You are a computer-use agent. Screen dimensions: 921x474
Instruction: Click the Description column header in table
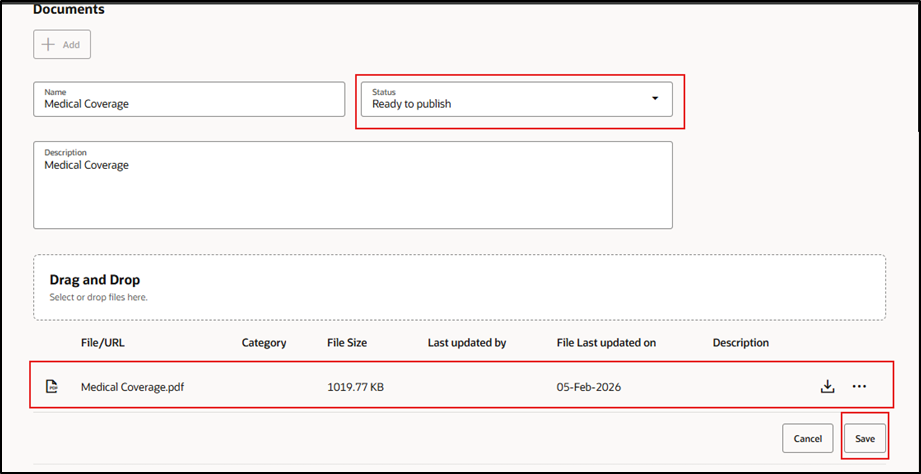741,342
